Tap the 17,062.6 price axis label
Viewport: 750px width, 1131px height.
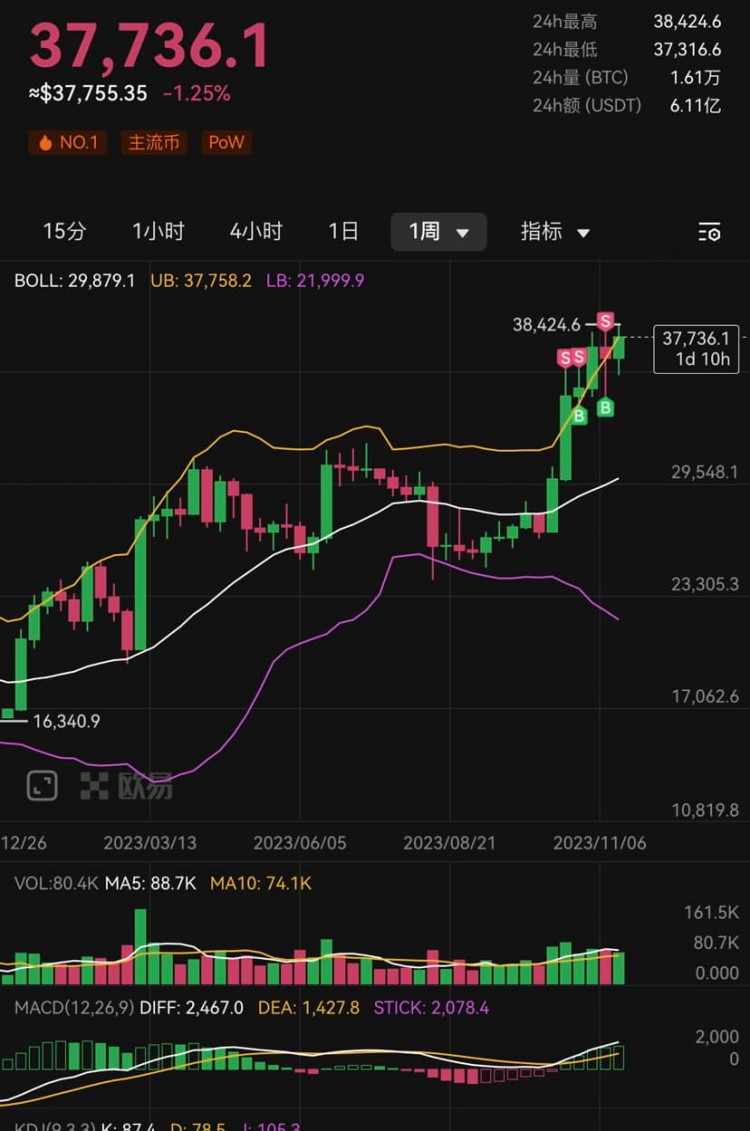pyautogui.click(x=705, y=697)
